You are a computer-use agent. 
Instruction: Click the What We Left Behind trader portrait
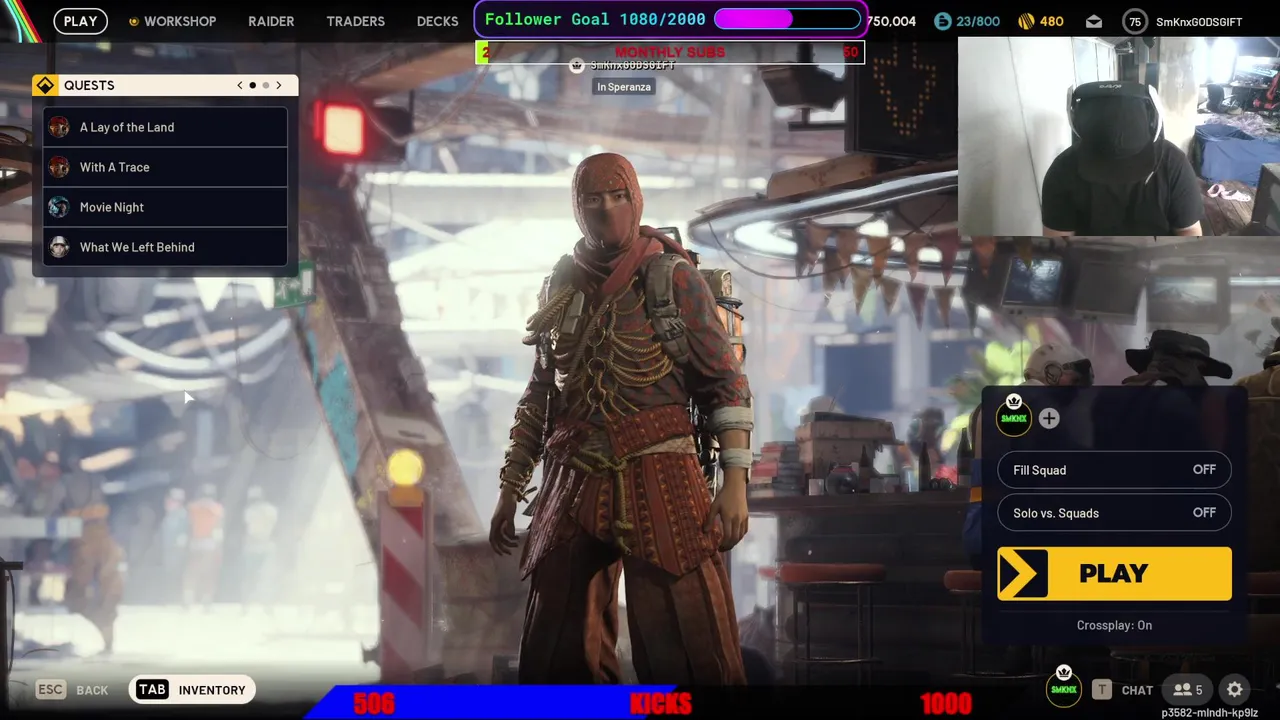pyautogui.click(x=59, y=247)
